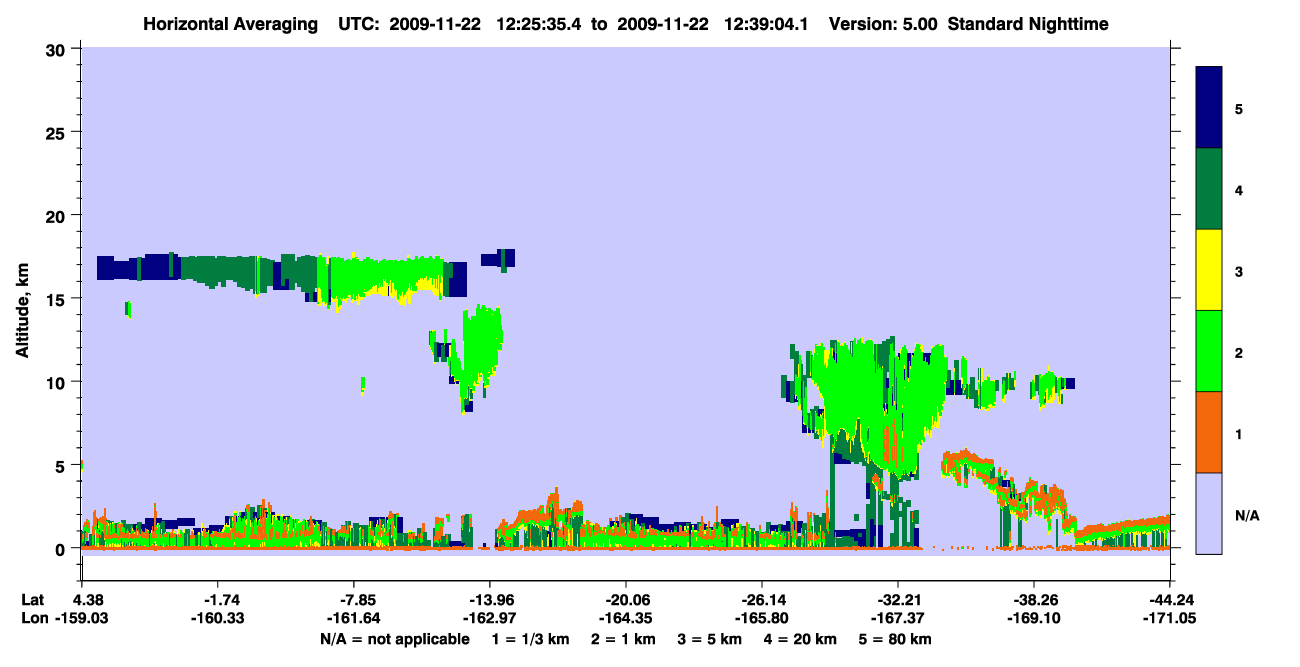Click the dark green level 4 color swatch

click(1209, 188)
